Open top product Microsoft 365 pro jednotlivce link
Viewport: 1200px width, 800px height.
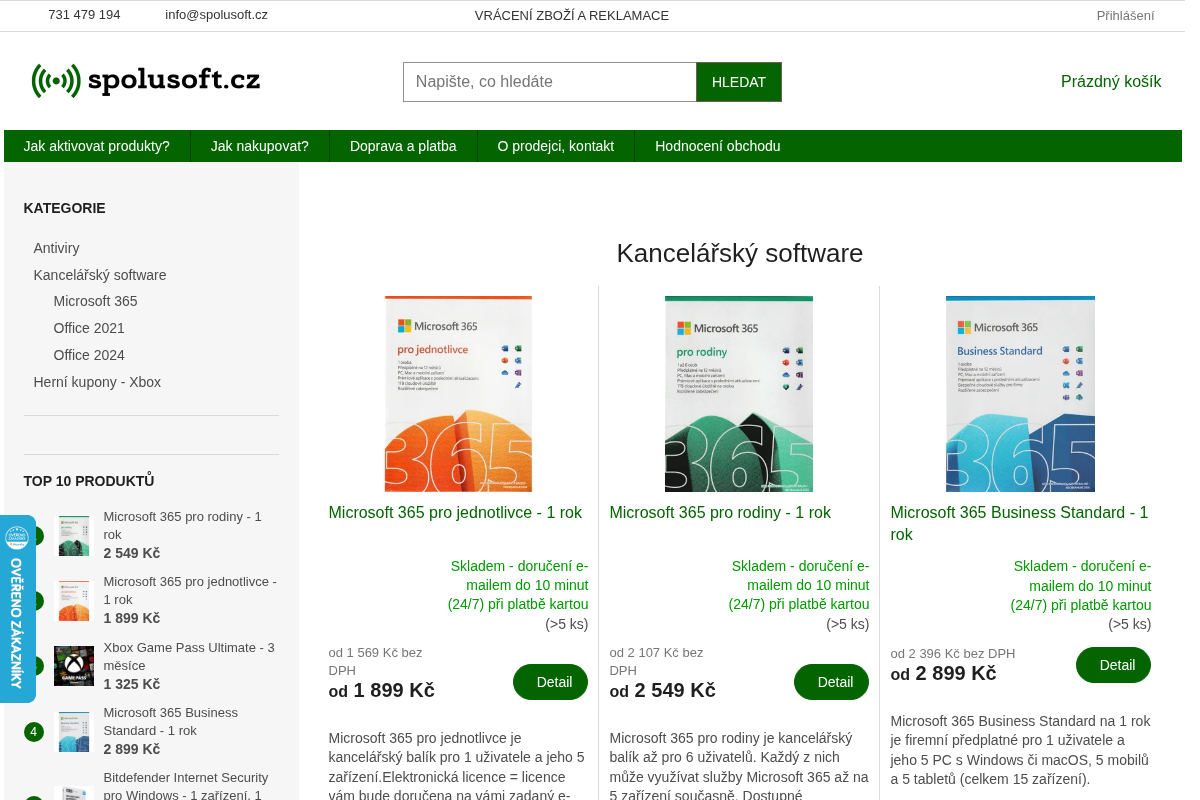tap(190, 590)
